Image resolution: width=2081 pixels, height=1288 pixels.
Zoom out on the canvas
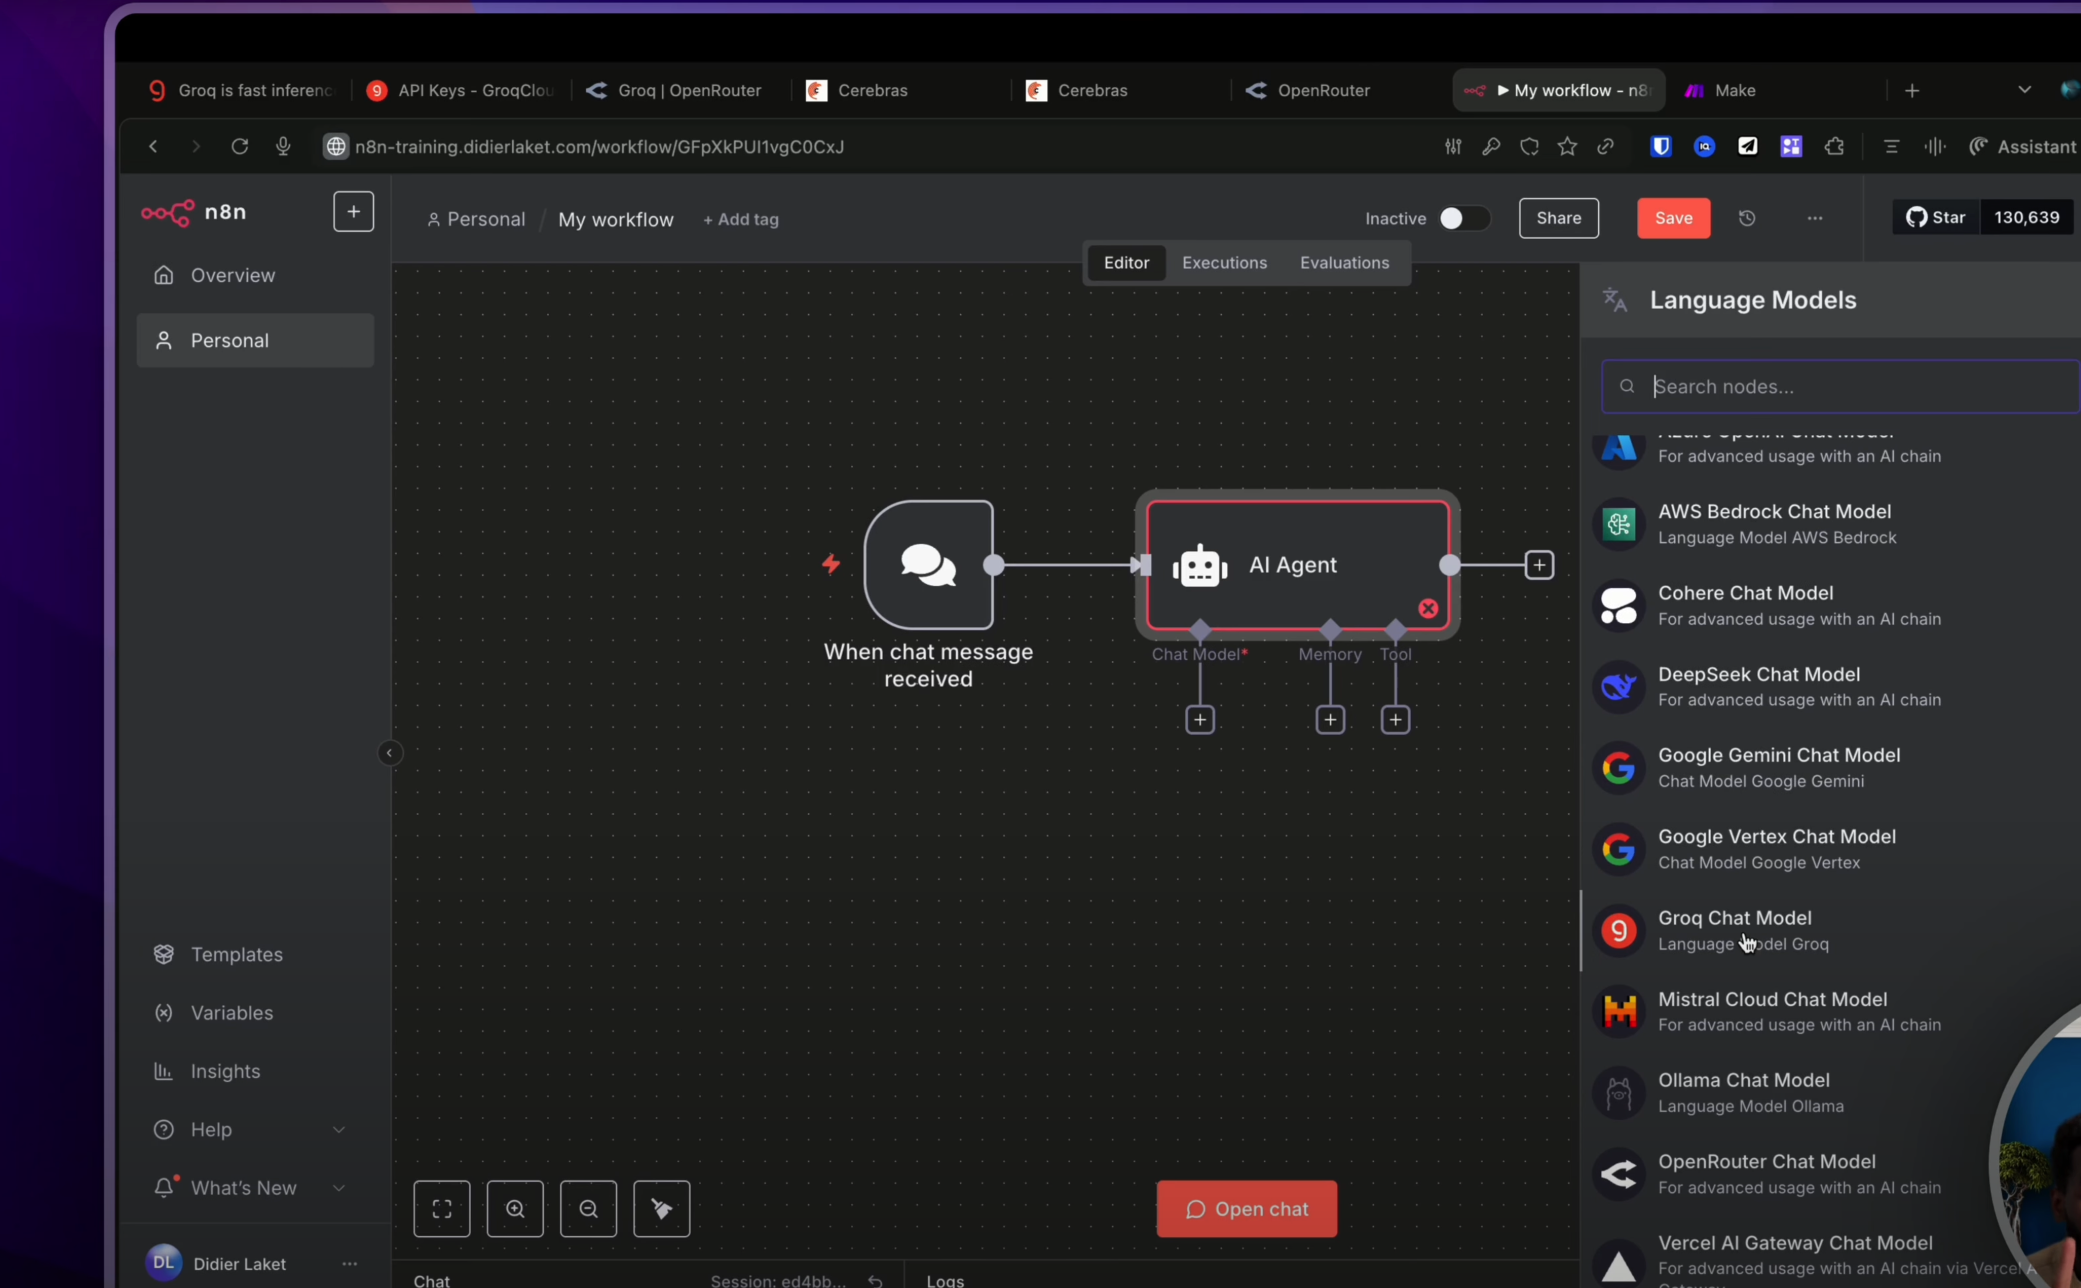click(x=588, y=1208)
